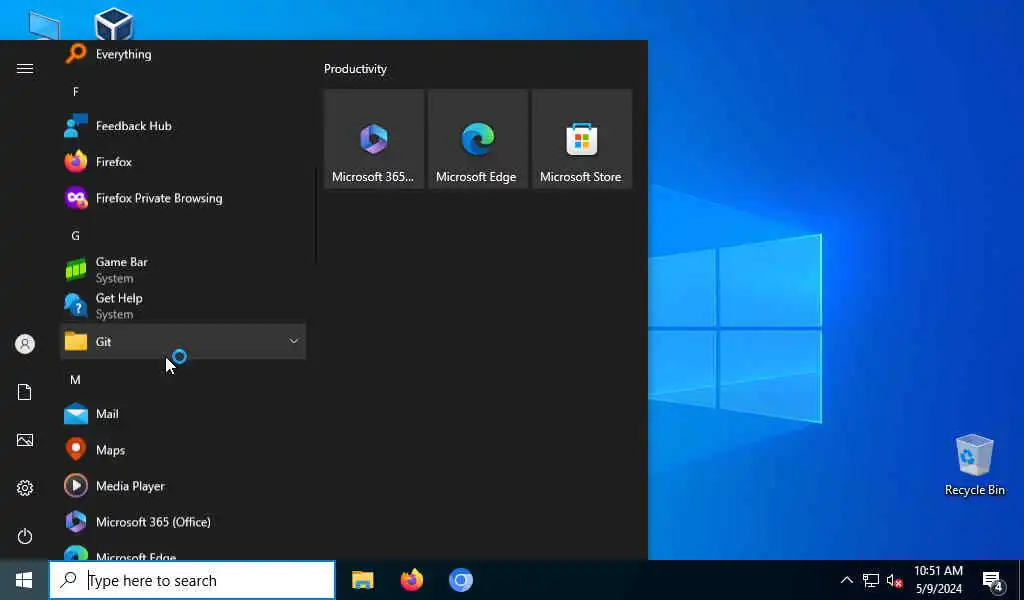Open the Git folder entry
Viewport: 1024px width, 600px height.
pyautogui.click(x=183, y=341)
